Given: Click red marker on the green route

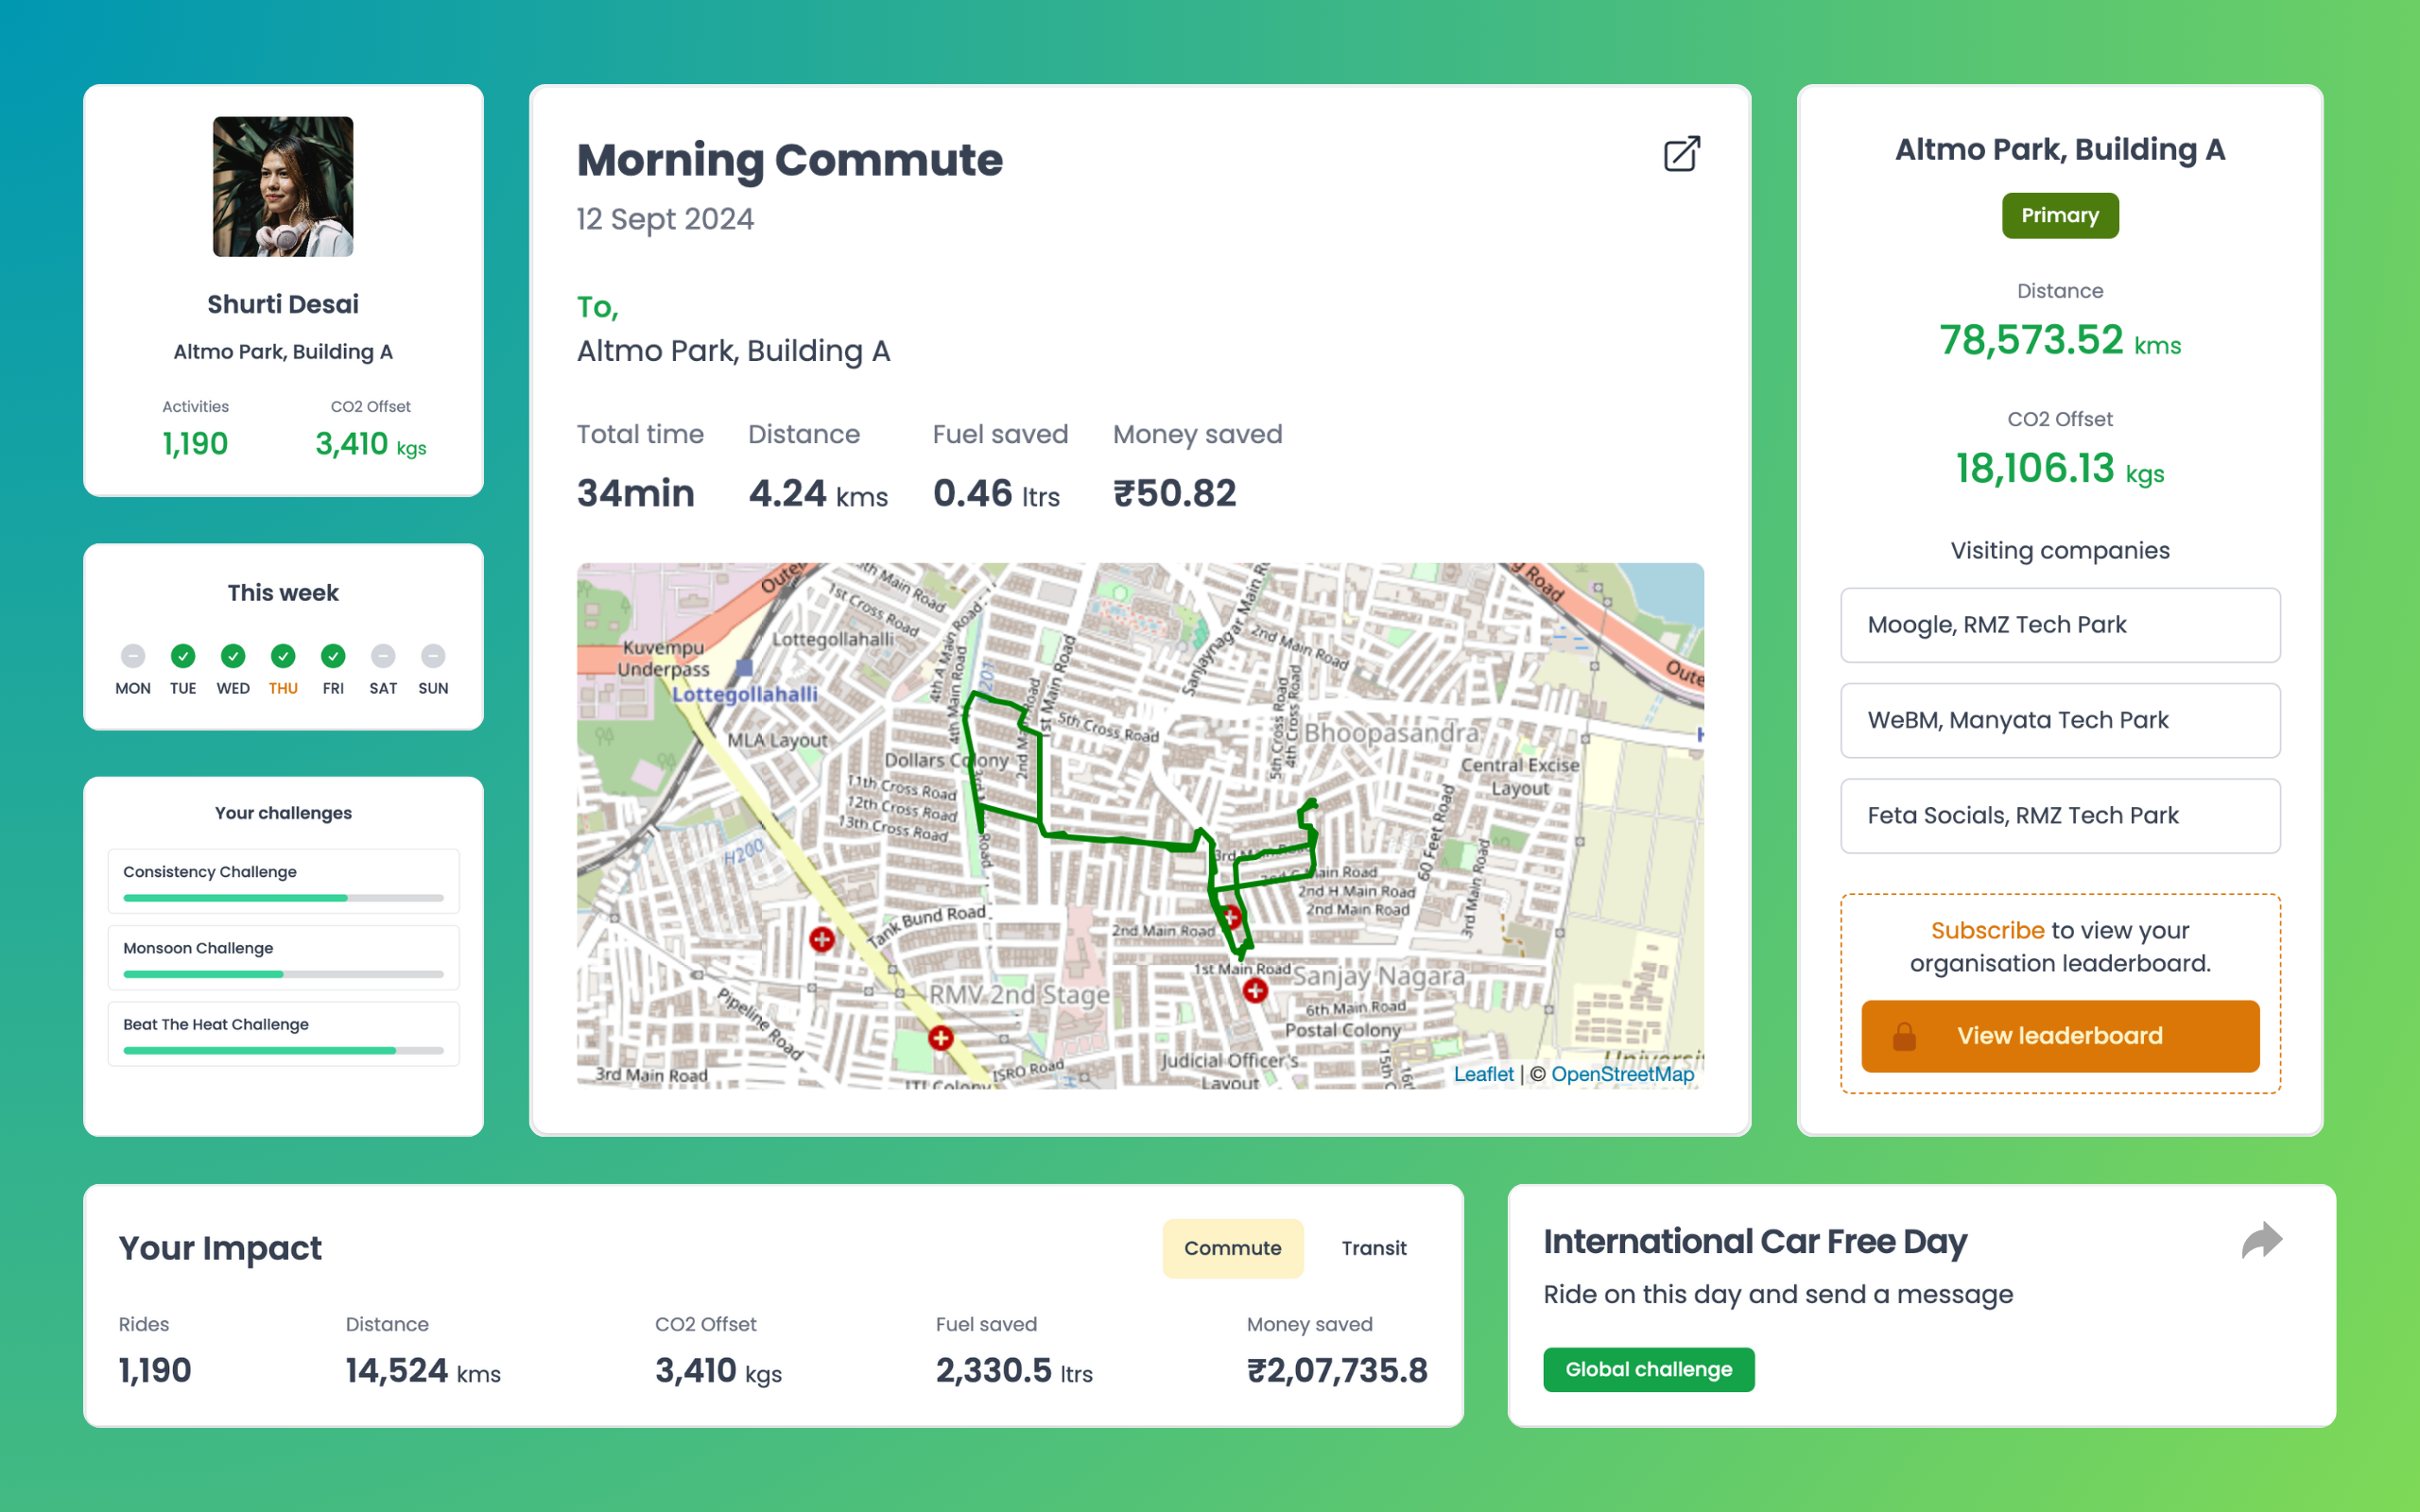Looking at the screenshot, I should tap(1231, 916).
